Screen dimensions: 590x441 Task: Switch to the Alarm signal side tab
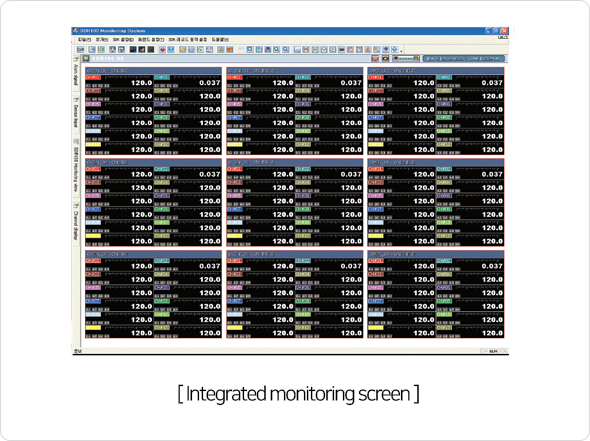click(x=76, y=74)
